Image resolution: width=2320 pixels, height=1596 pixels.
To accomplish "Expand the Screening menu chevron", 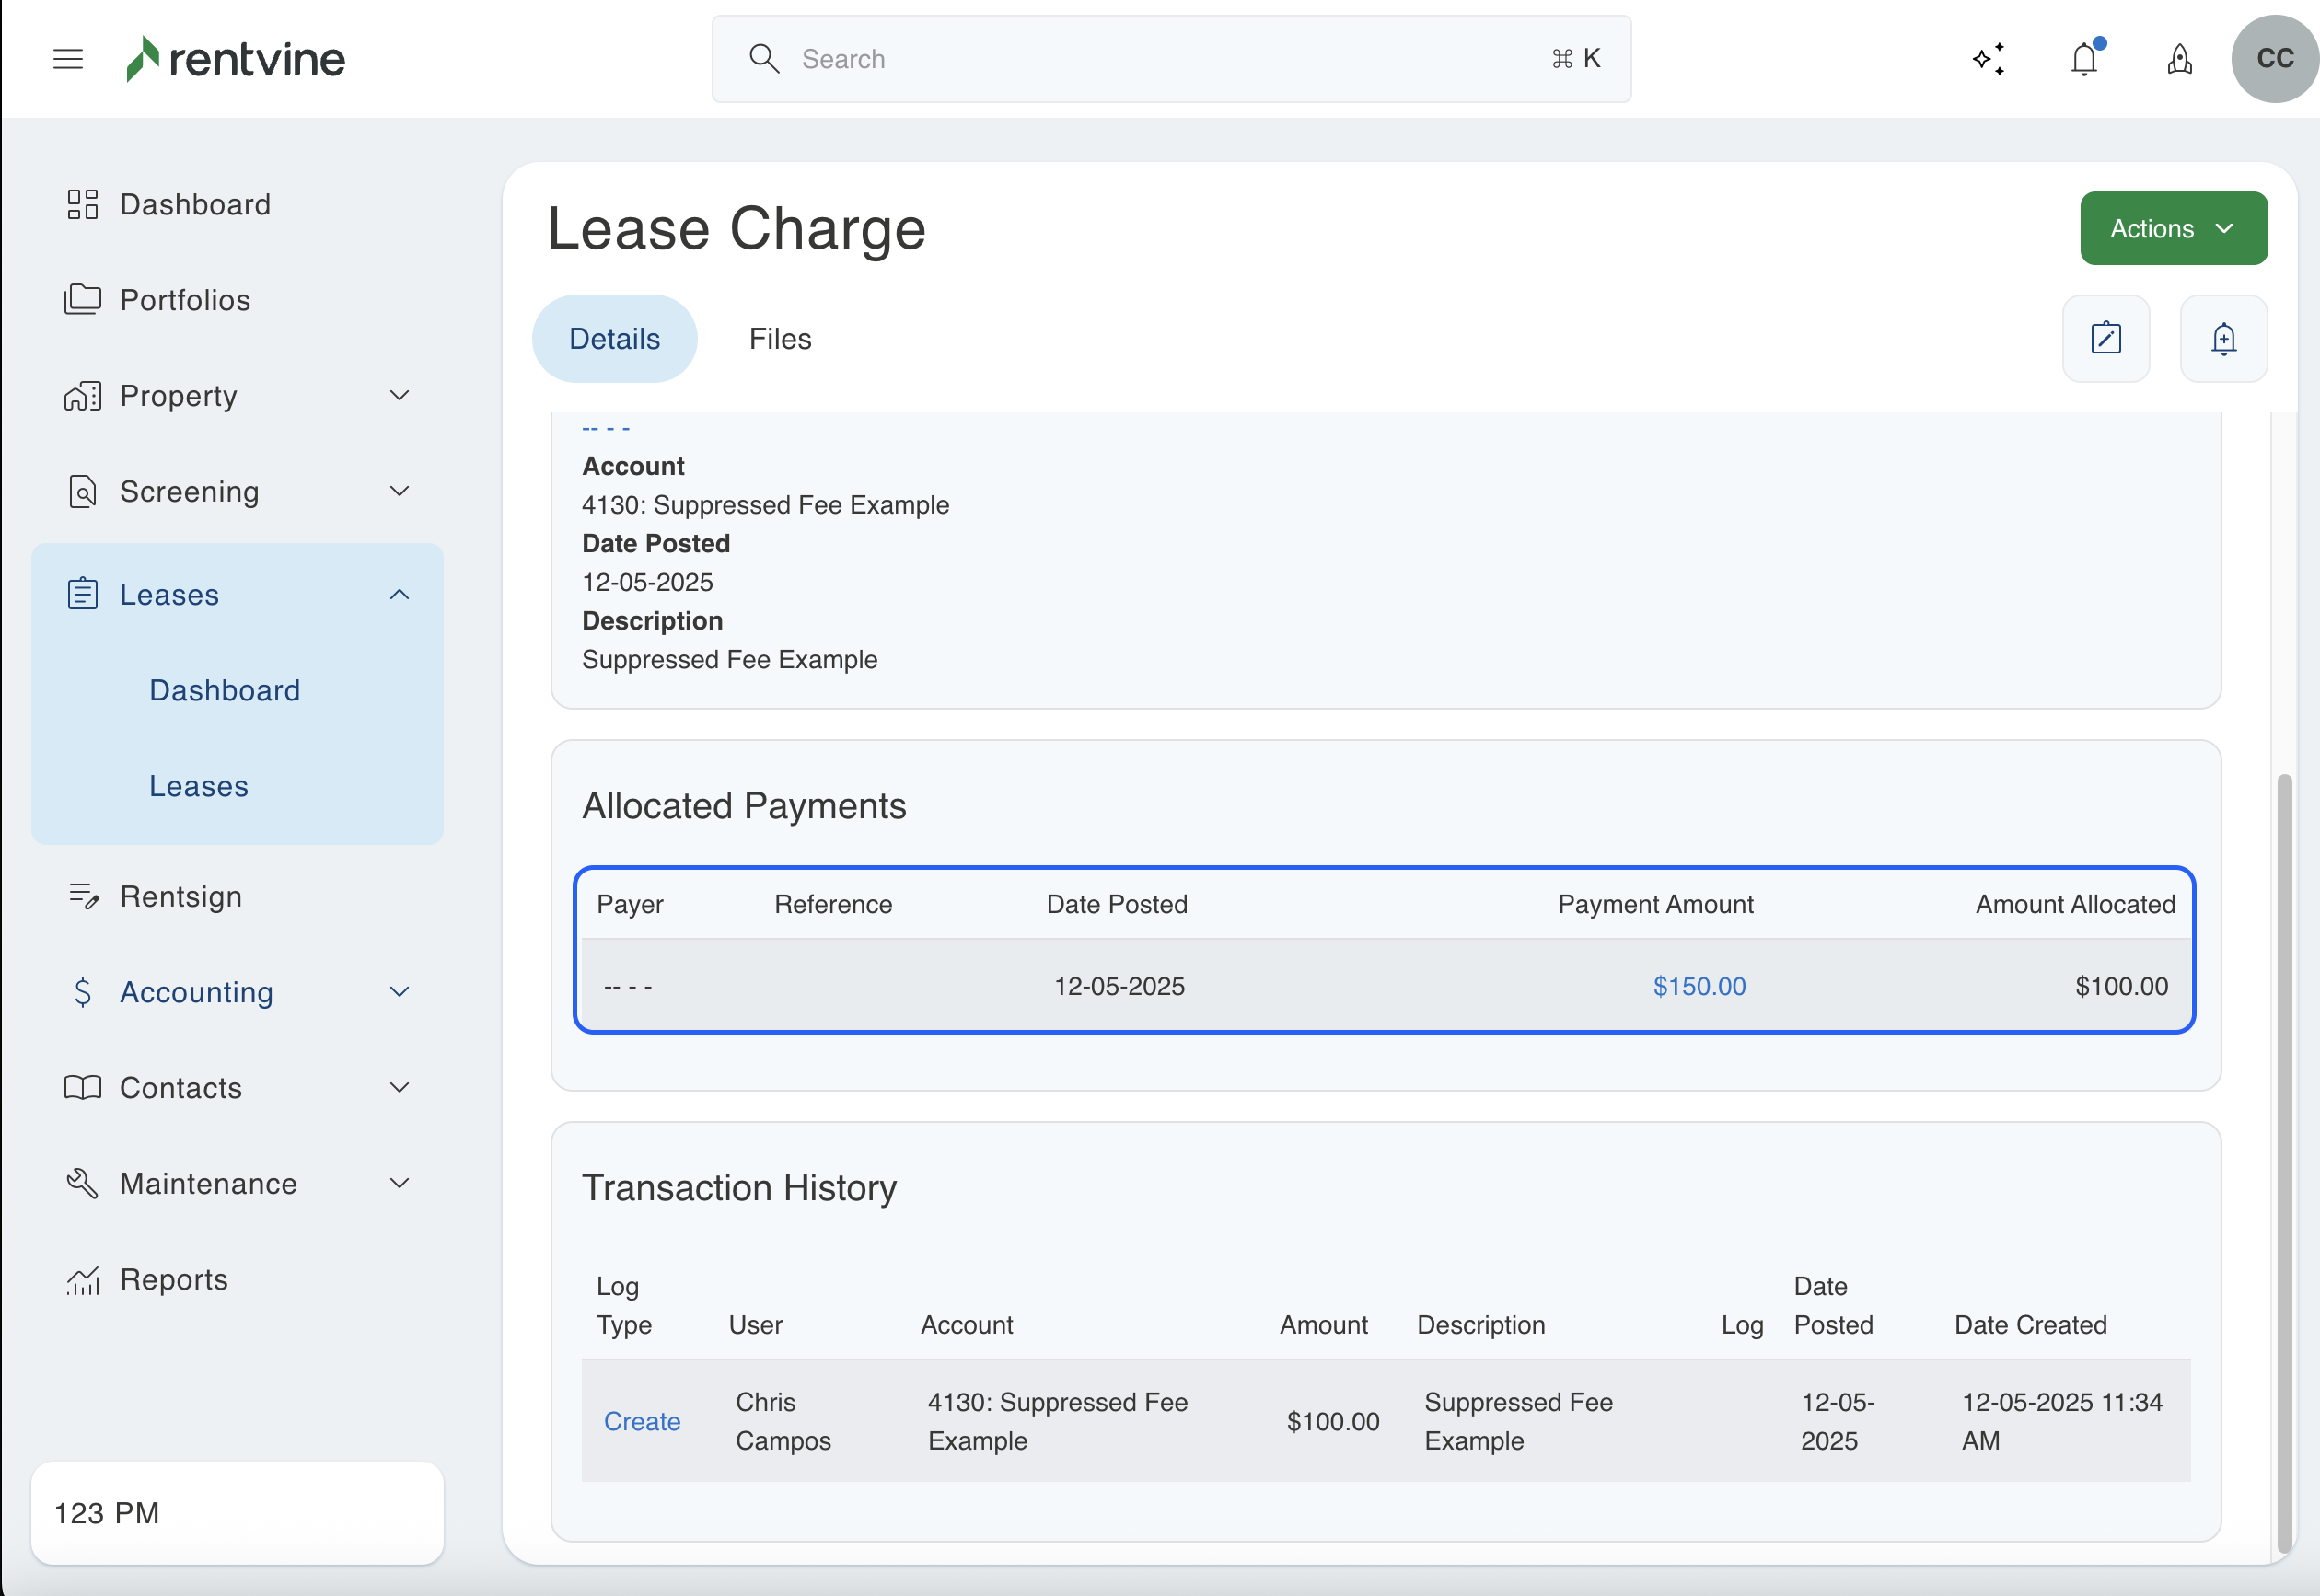I will coord(399,491).
